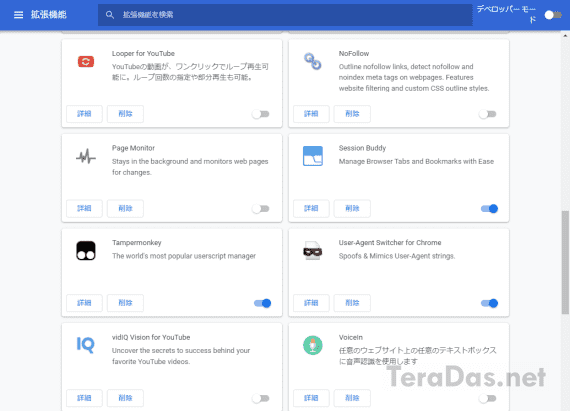Open details for vidIQ Vision
Image resolution: width=570 pixels, height=411 pixels.
pyautogui.click(x=84, y=398)
